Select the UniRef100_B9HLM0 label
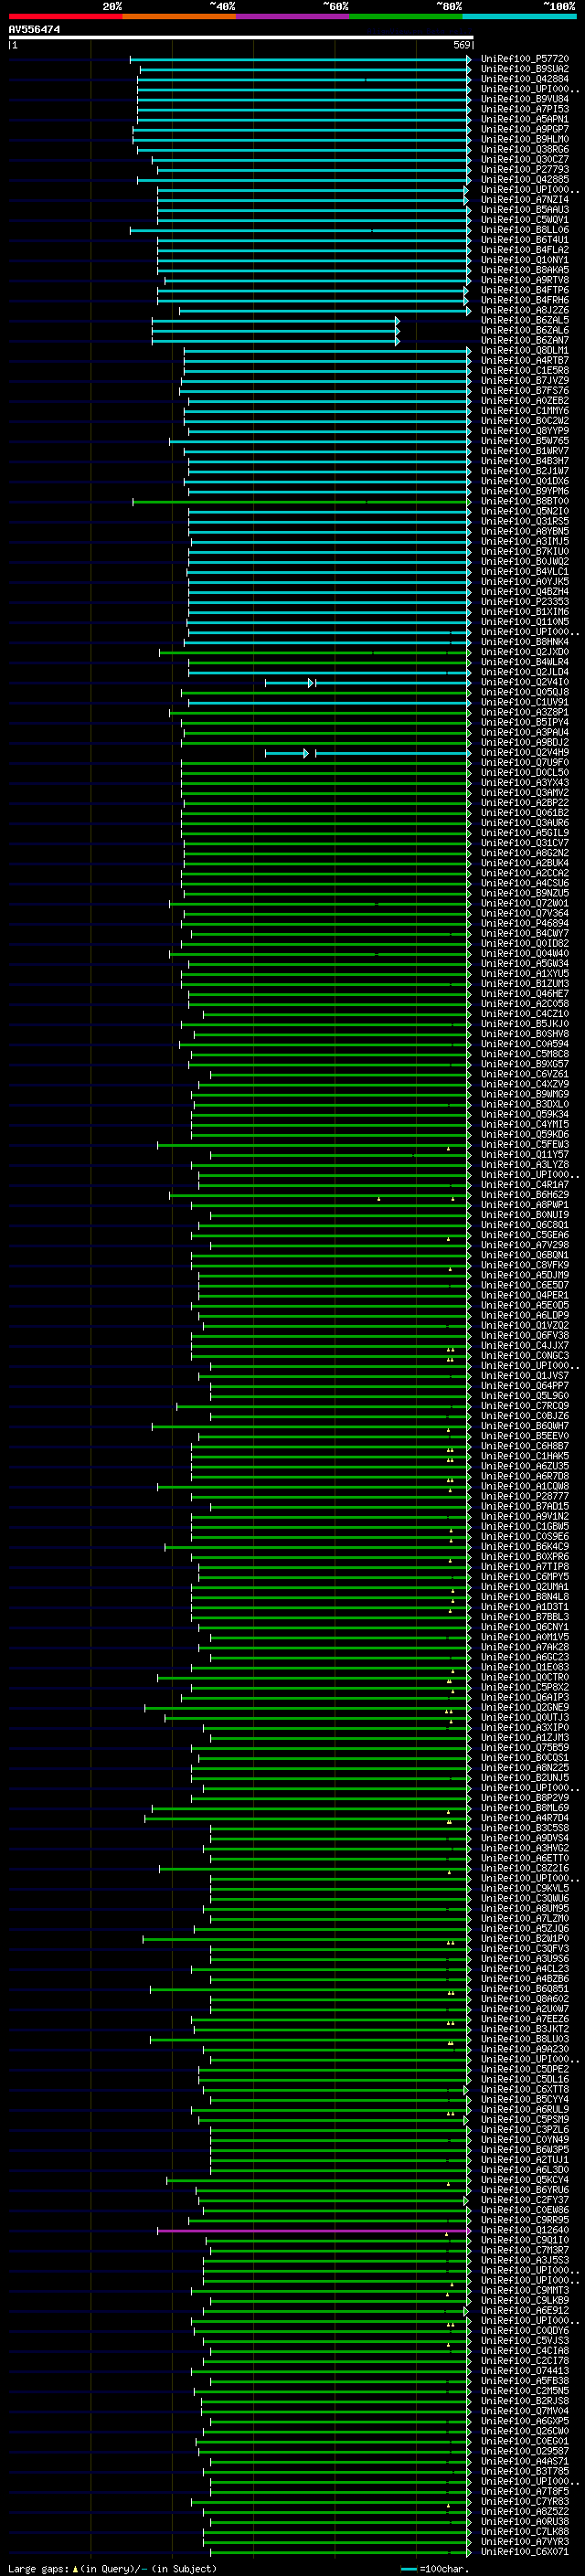 [x=524, y=139]
